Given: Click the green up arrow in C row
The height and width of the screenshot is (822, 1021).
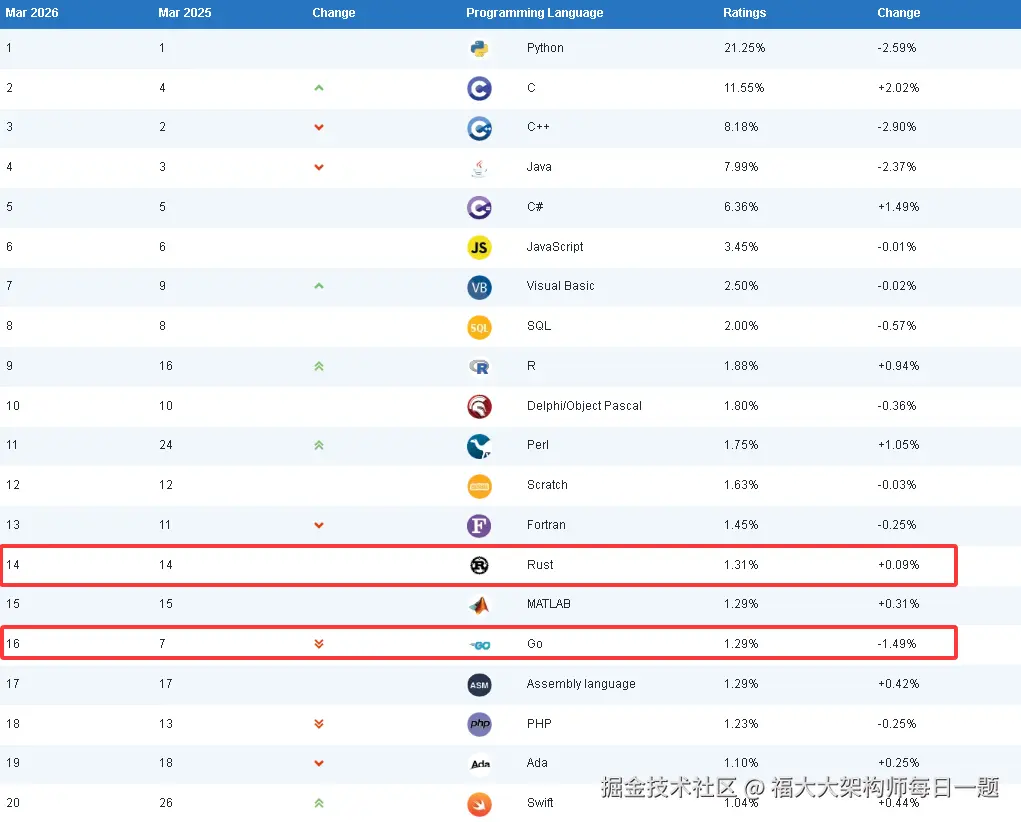Looking at the screenshot, I should click(x=319, y=87).
